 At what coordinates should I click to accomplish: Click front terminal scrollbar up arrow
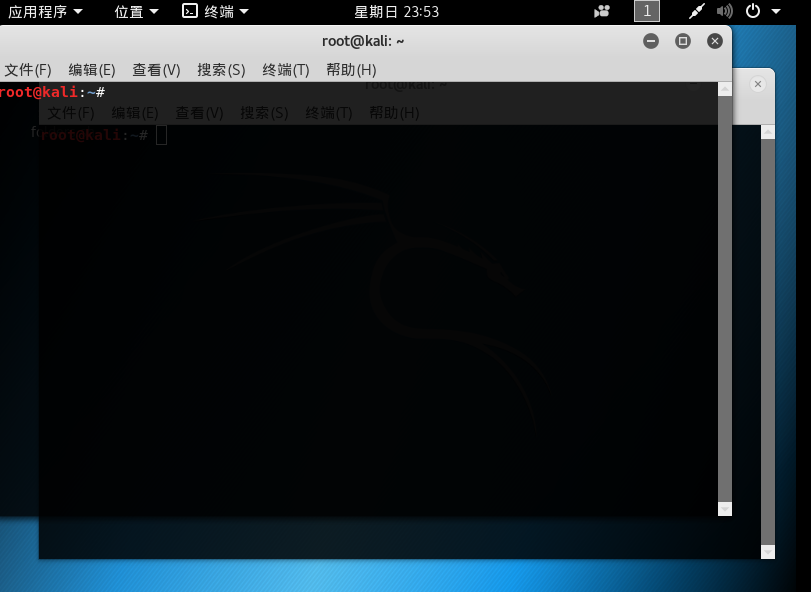point(725,89)
